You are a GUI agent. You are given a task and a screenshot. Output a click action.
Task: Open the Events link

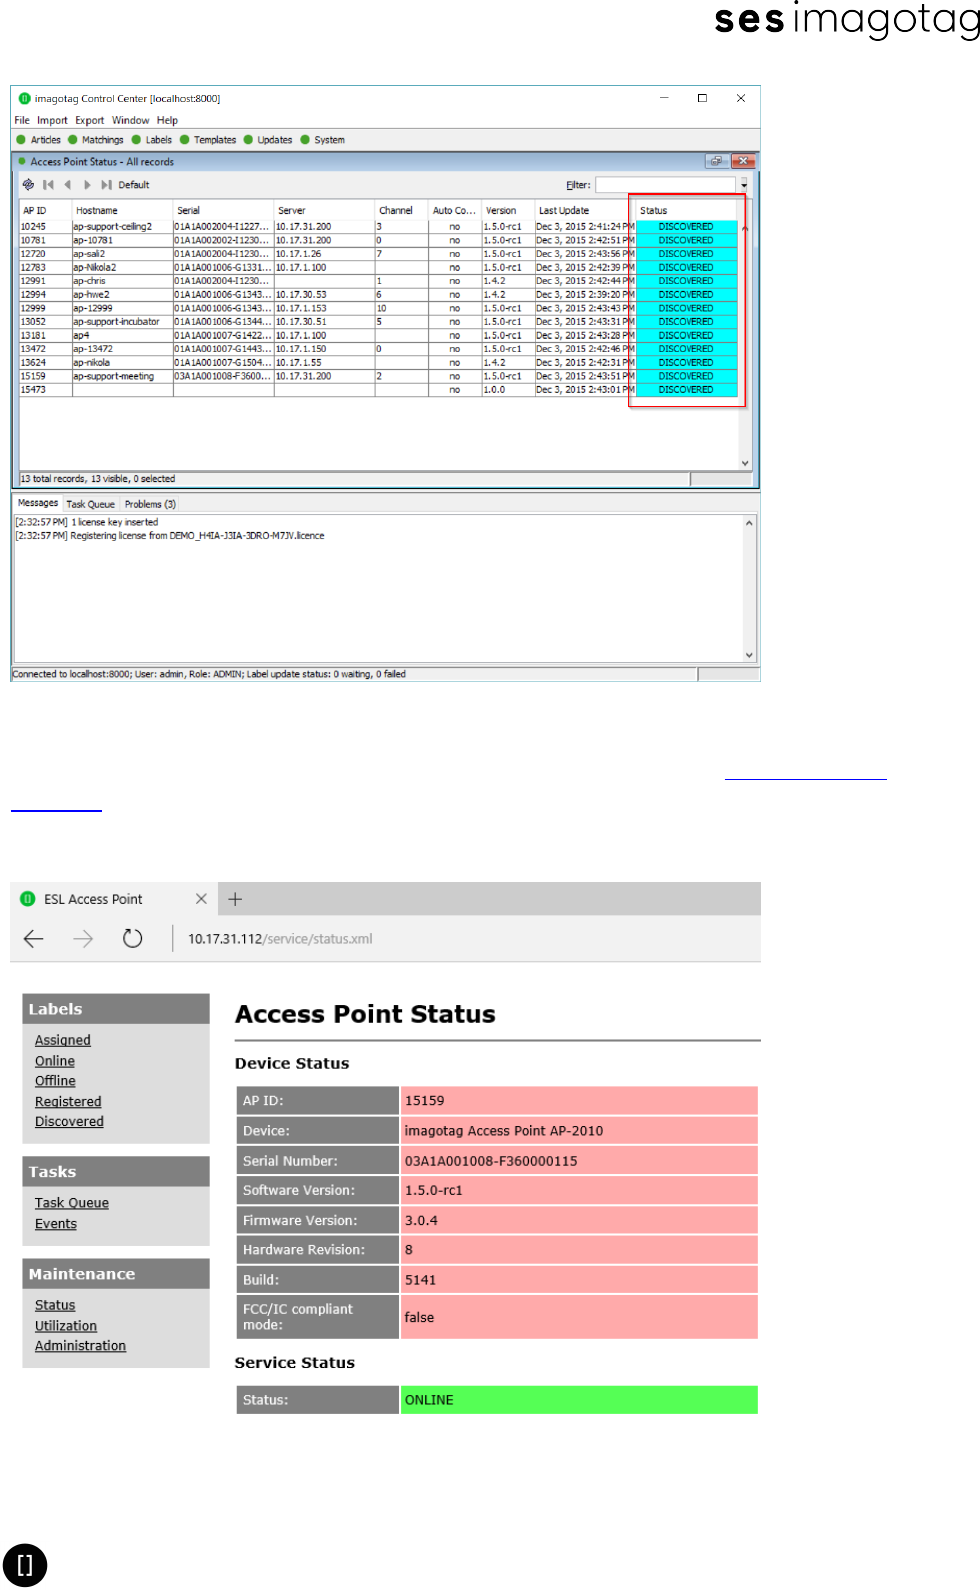tap(56, 1224)
